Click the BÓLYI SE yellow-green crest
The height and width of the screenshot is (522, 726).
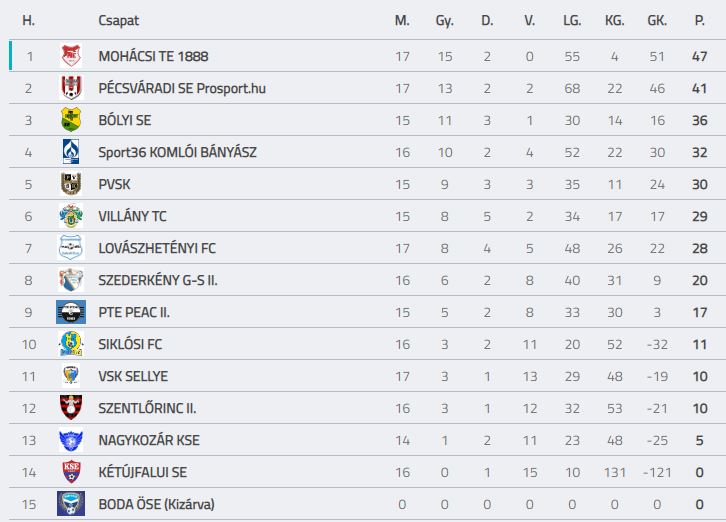71,120
